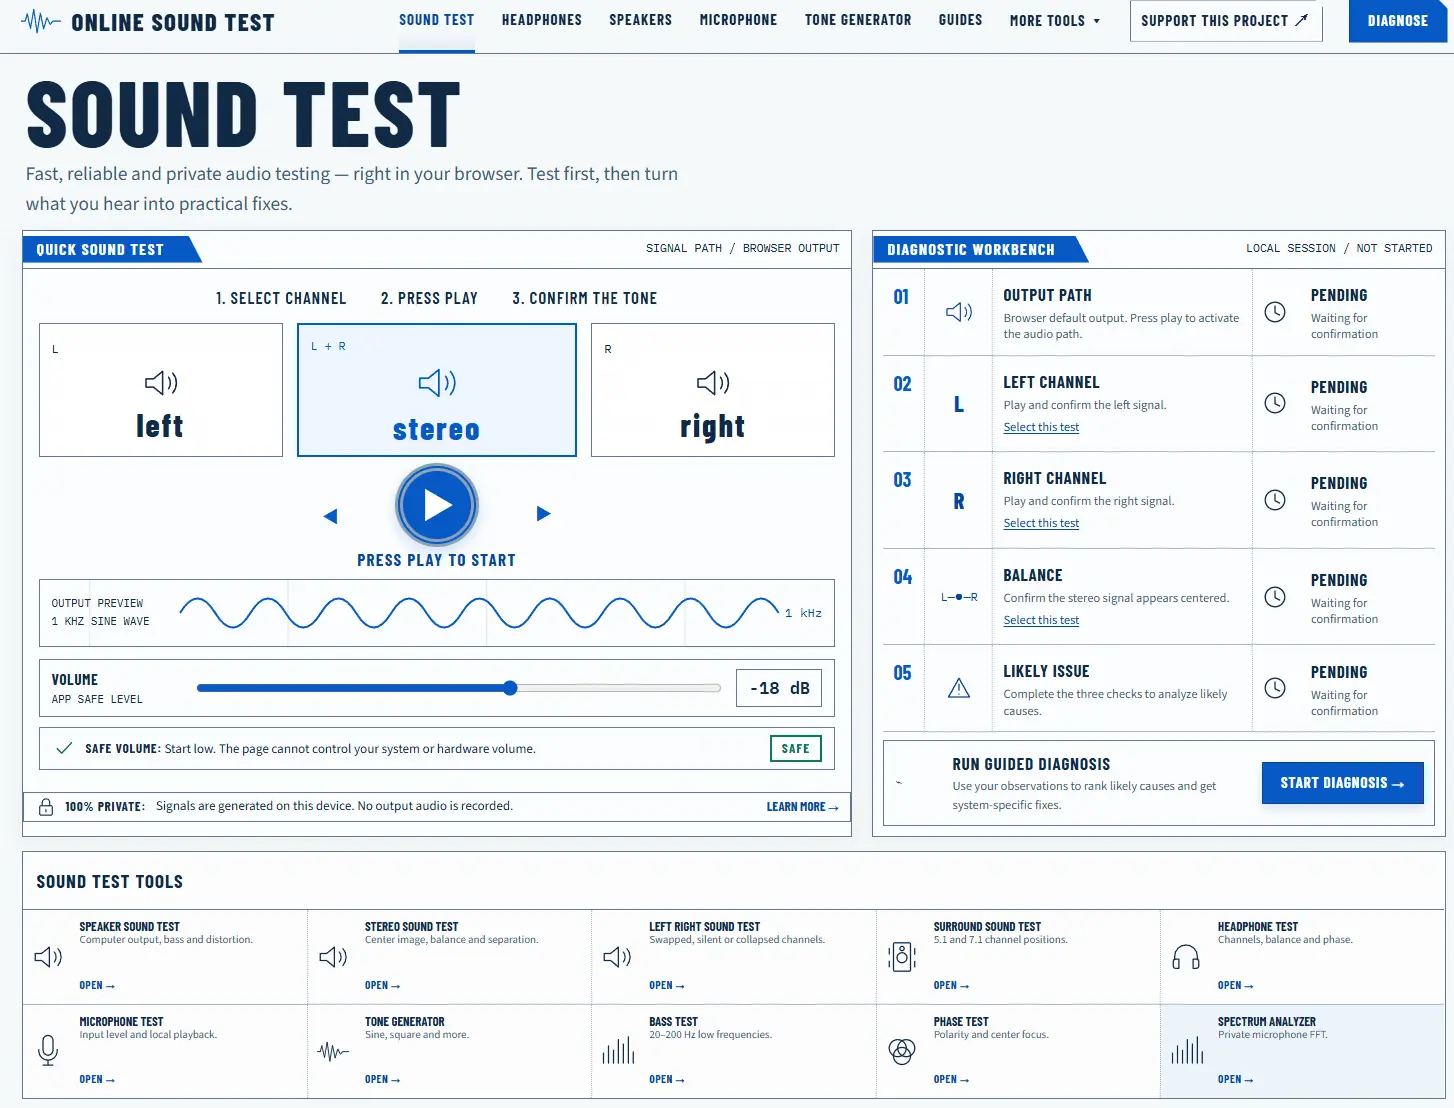This screenshot has height=1108, width=1454.
Task: Select the left channel option
Action: tap(161, 390)
